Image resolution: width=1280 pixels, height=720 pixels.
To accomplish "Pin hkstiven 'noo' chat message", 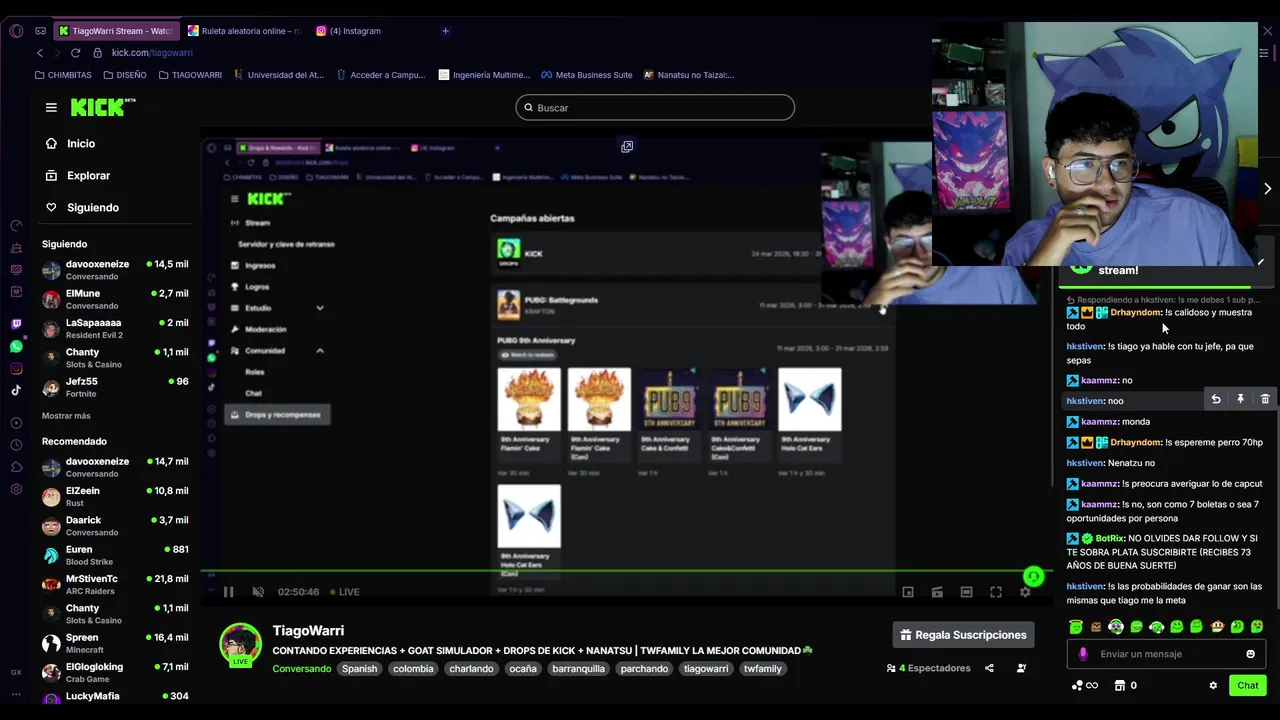I will pyautogui.click(x=1240, y=400).
